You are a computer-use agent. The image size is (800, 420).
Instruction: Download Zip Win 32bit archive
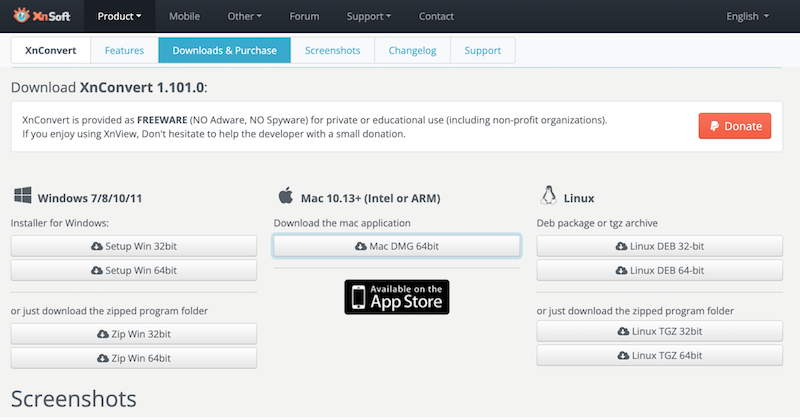coord(134,334)
